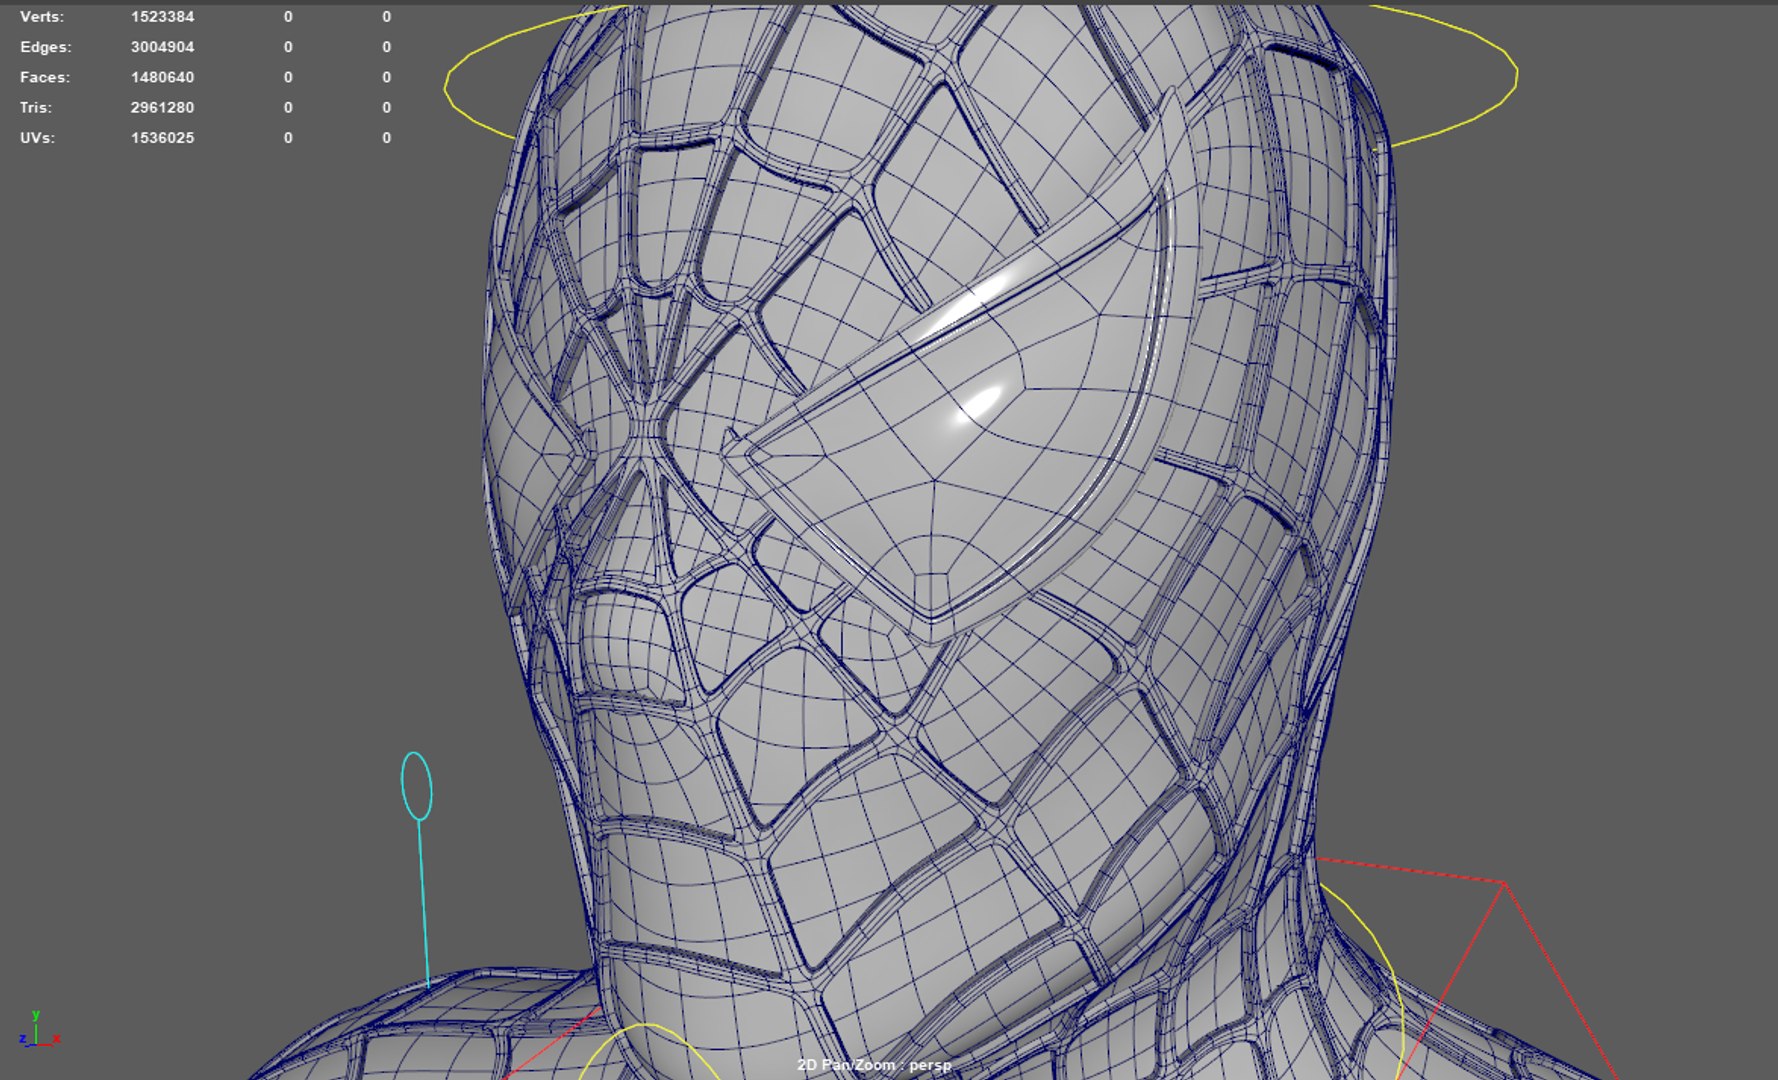Image resolution: width=1778 pixels, height=1080 pixels.
Task: Click the "Verts:" heads-up label
Action: [x=41, y=17]
